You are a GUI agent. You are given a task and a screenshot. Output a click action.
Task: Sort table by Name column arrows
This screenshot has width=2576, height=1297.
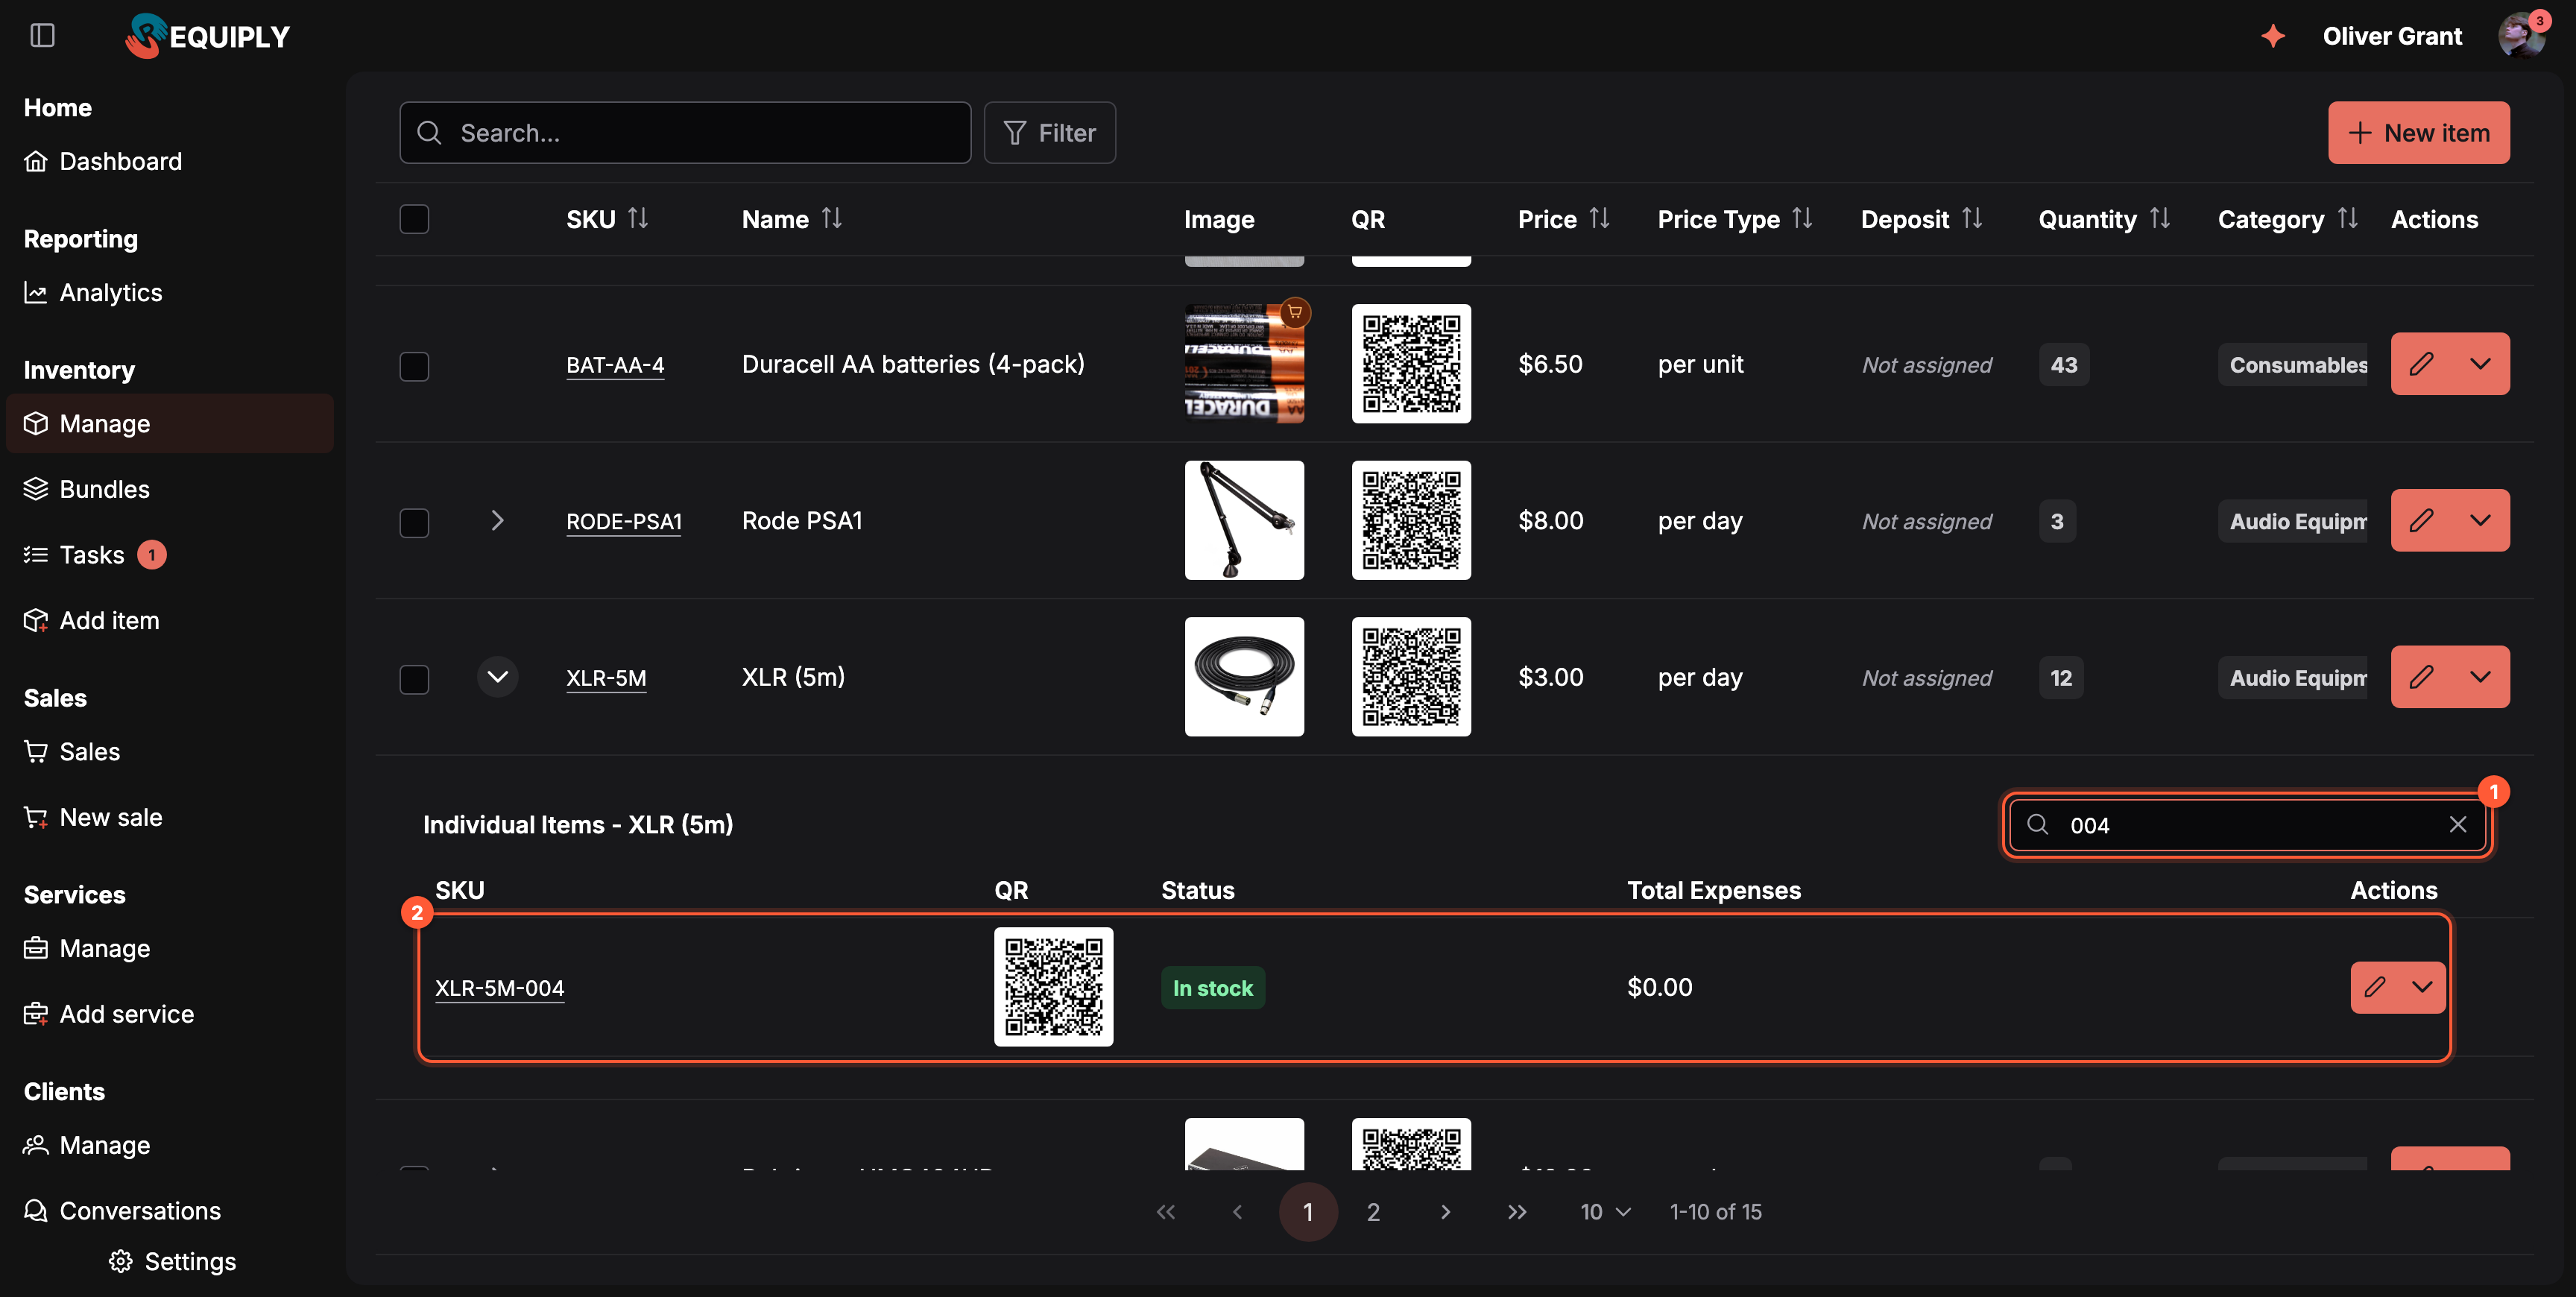(x=832, y=218)
